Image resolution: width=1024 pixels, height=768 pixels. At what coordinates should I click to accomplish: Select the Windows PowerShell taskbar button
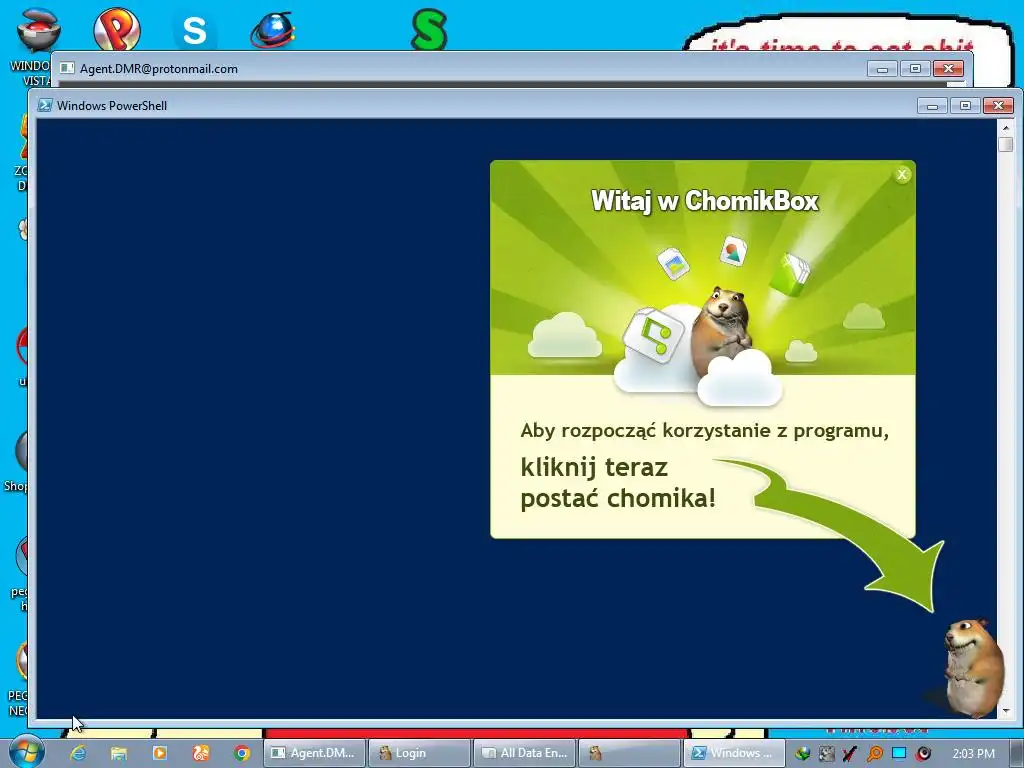pyautogui.click(x=734, y=753)
